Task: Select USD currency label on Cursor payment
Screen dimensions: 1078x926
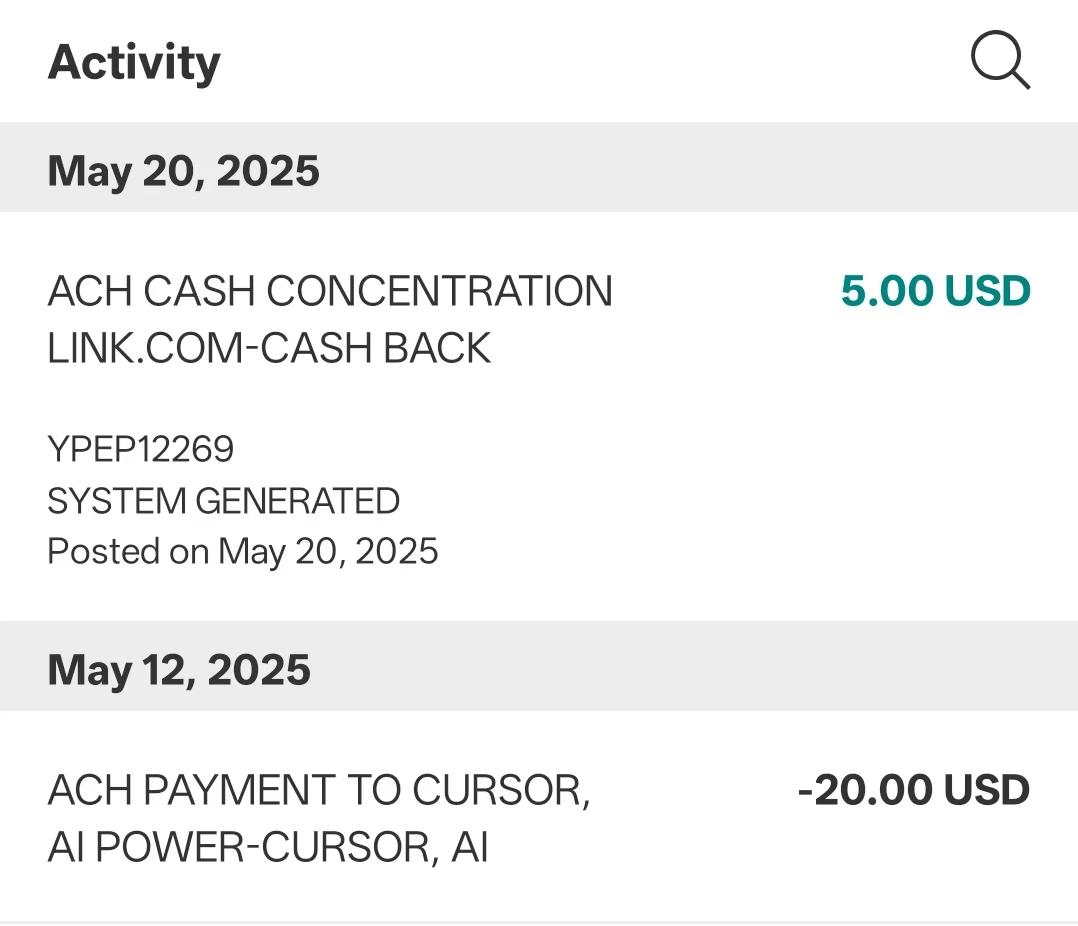Action: (x=987, y=790)
